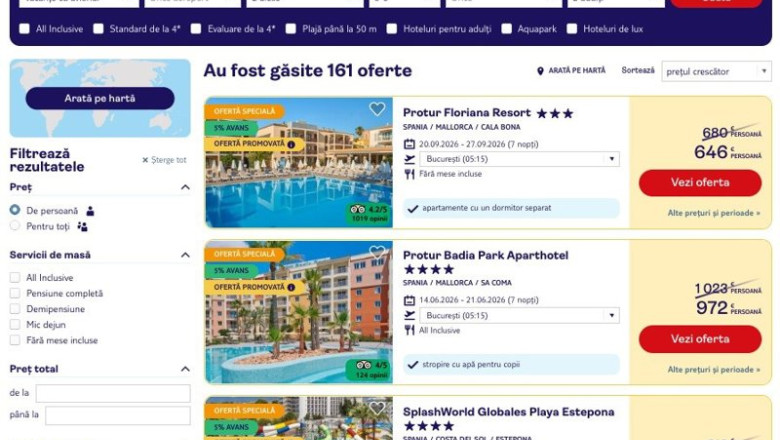
Task: Favorite Protur Floriana Resort with heart icon
Action: (377, 108)
